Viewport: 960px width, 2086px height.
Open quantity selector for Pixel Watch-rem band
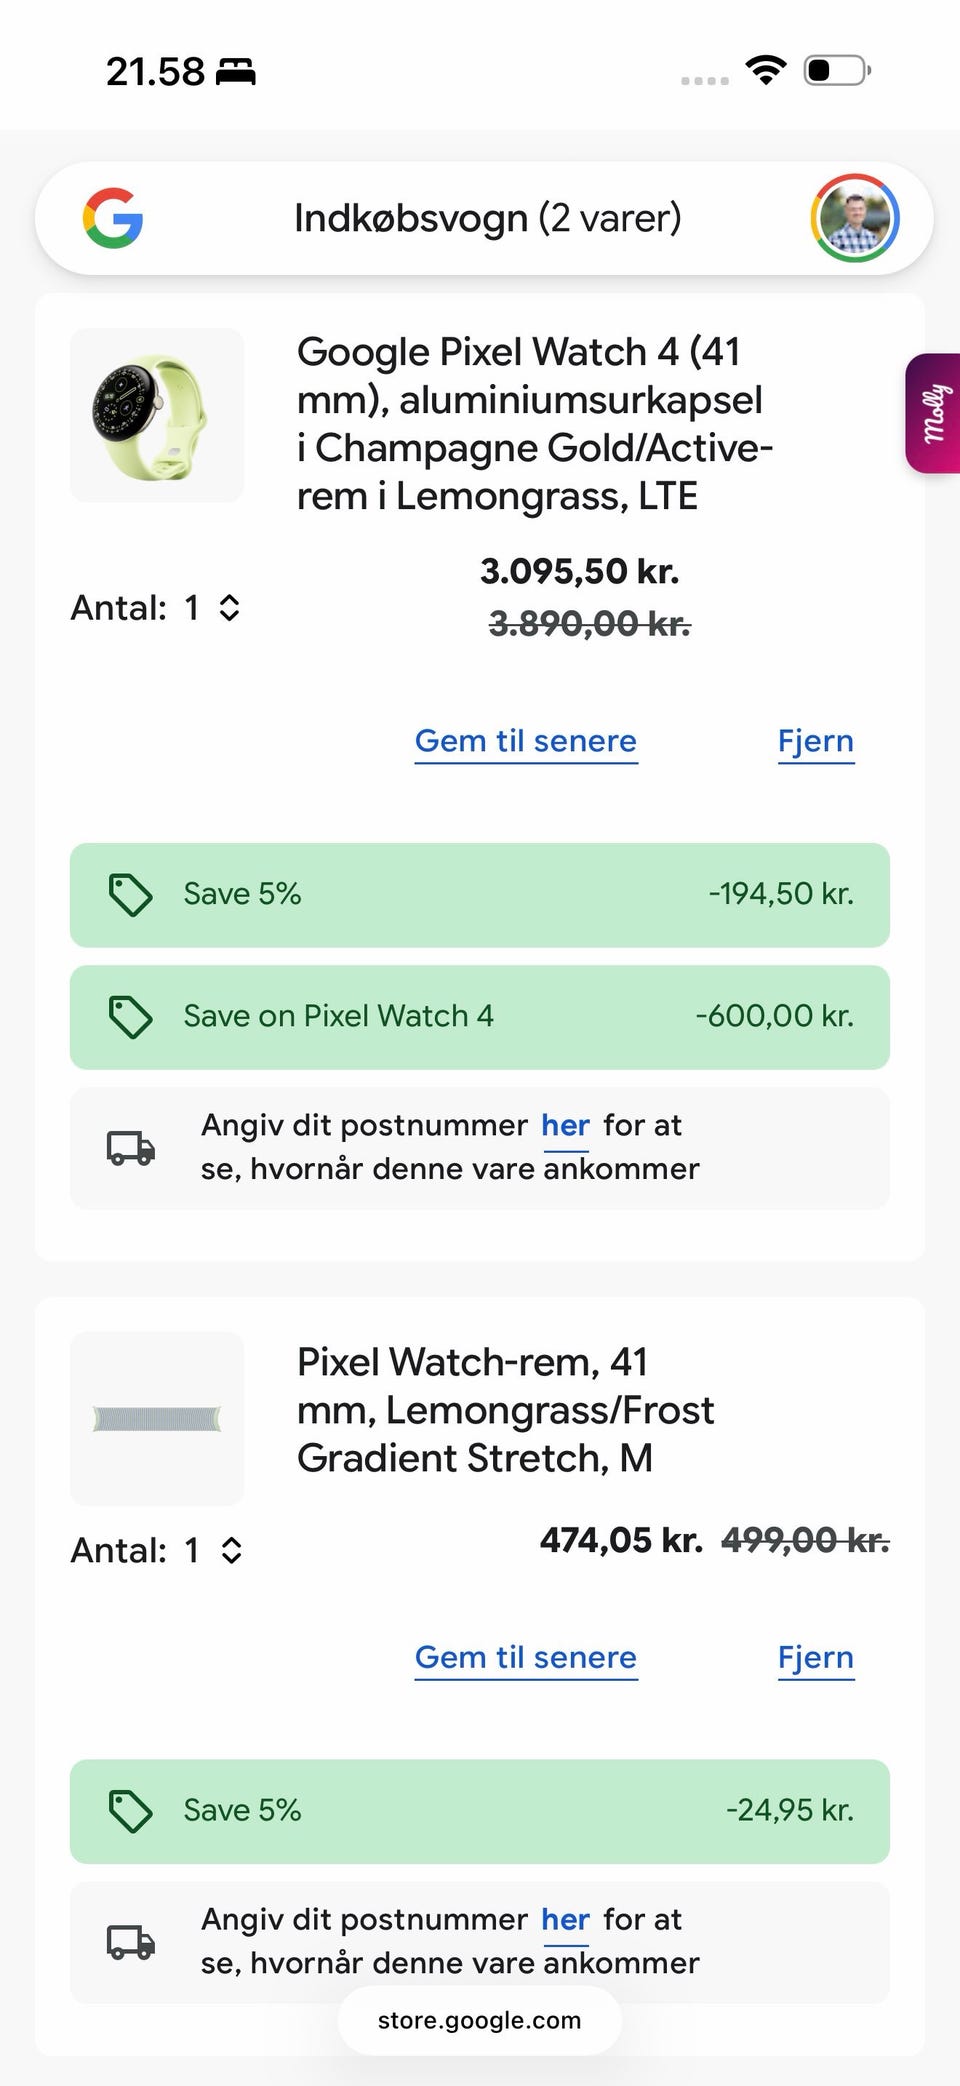click(230, 1550)
